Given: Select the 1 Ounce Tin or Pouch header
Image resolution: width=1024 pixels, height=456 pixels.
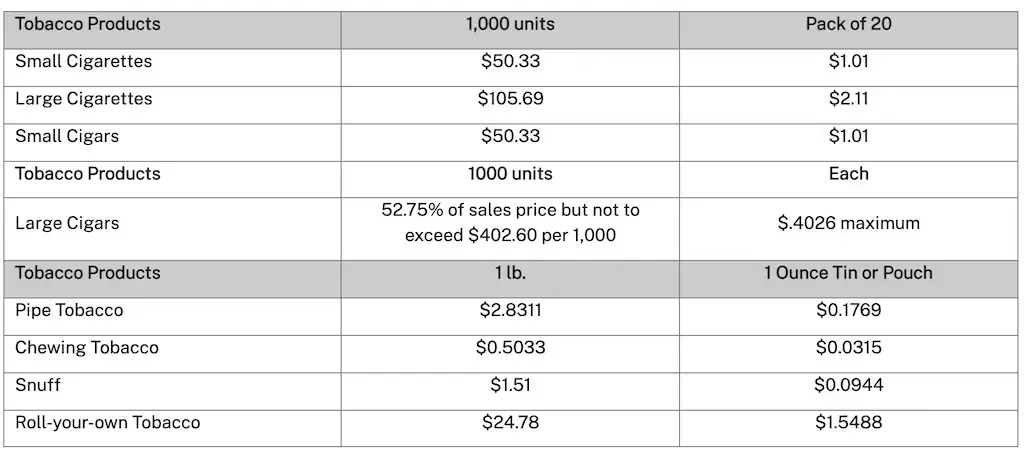Looking at the screenshot, I should point(848,272).
